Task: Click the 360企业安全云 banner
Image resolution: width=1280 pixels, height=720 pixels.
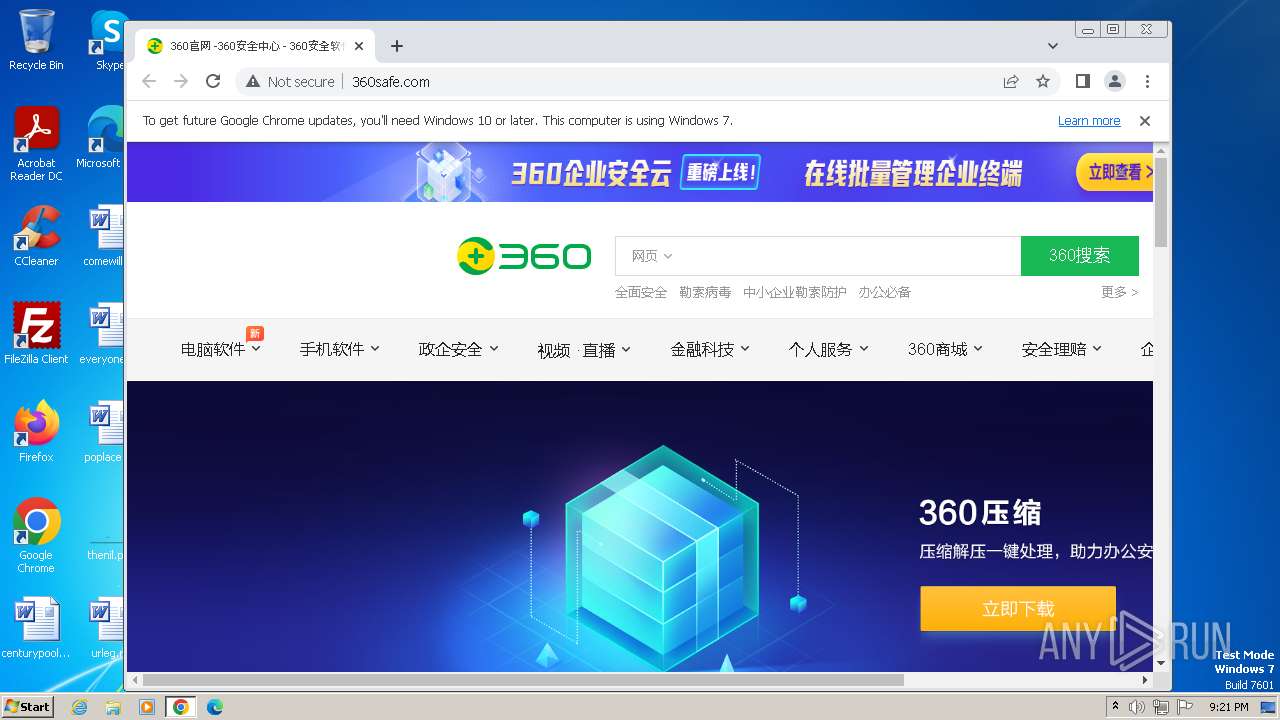Action: 640,172
